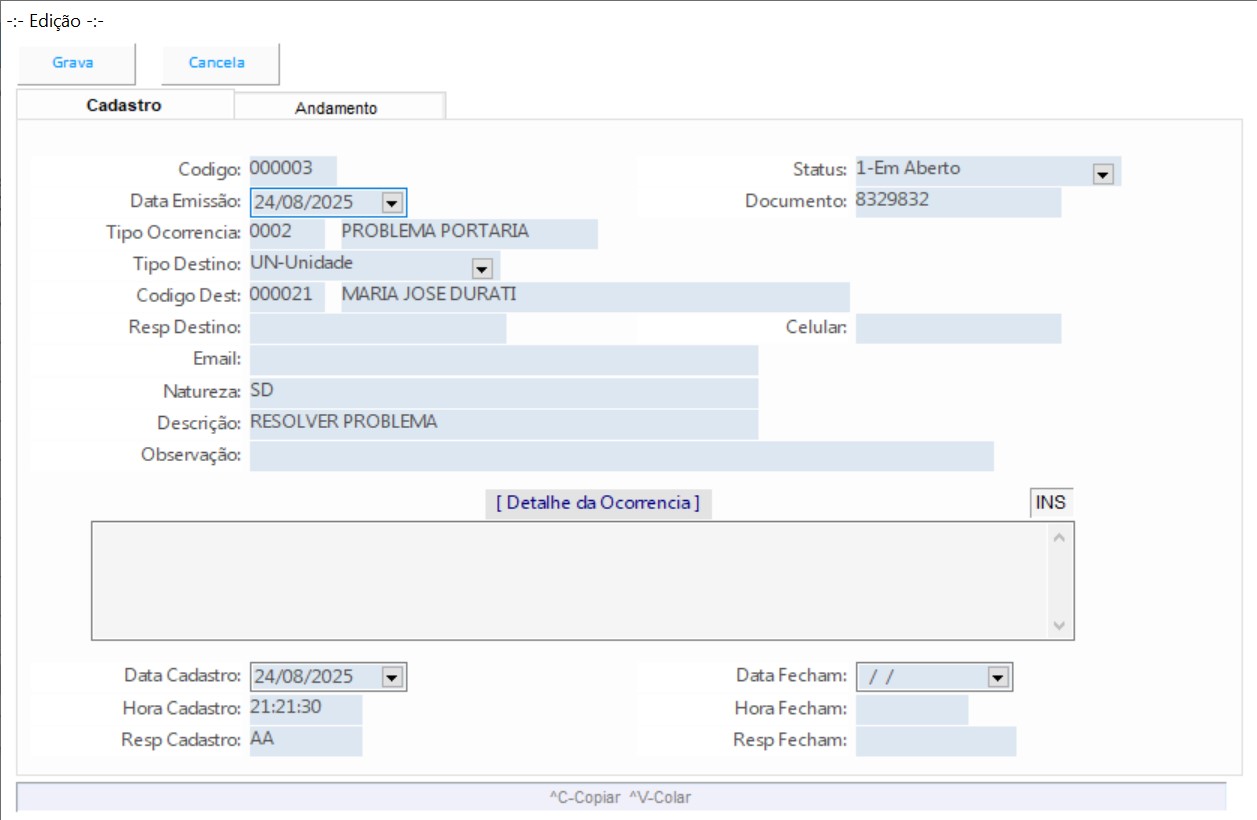Click the Email input field
Viewport: 1257px width, 820px height.
pos(503,360)
